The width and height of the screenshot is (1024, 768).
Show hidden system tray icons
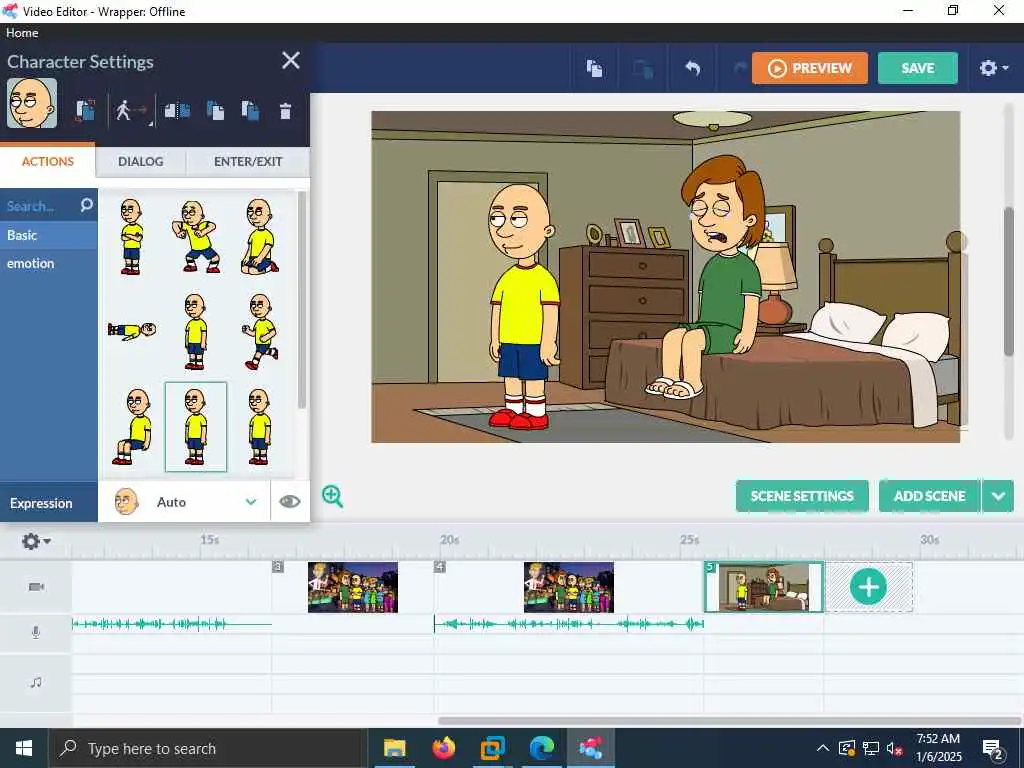(823, 748)
